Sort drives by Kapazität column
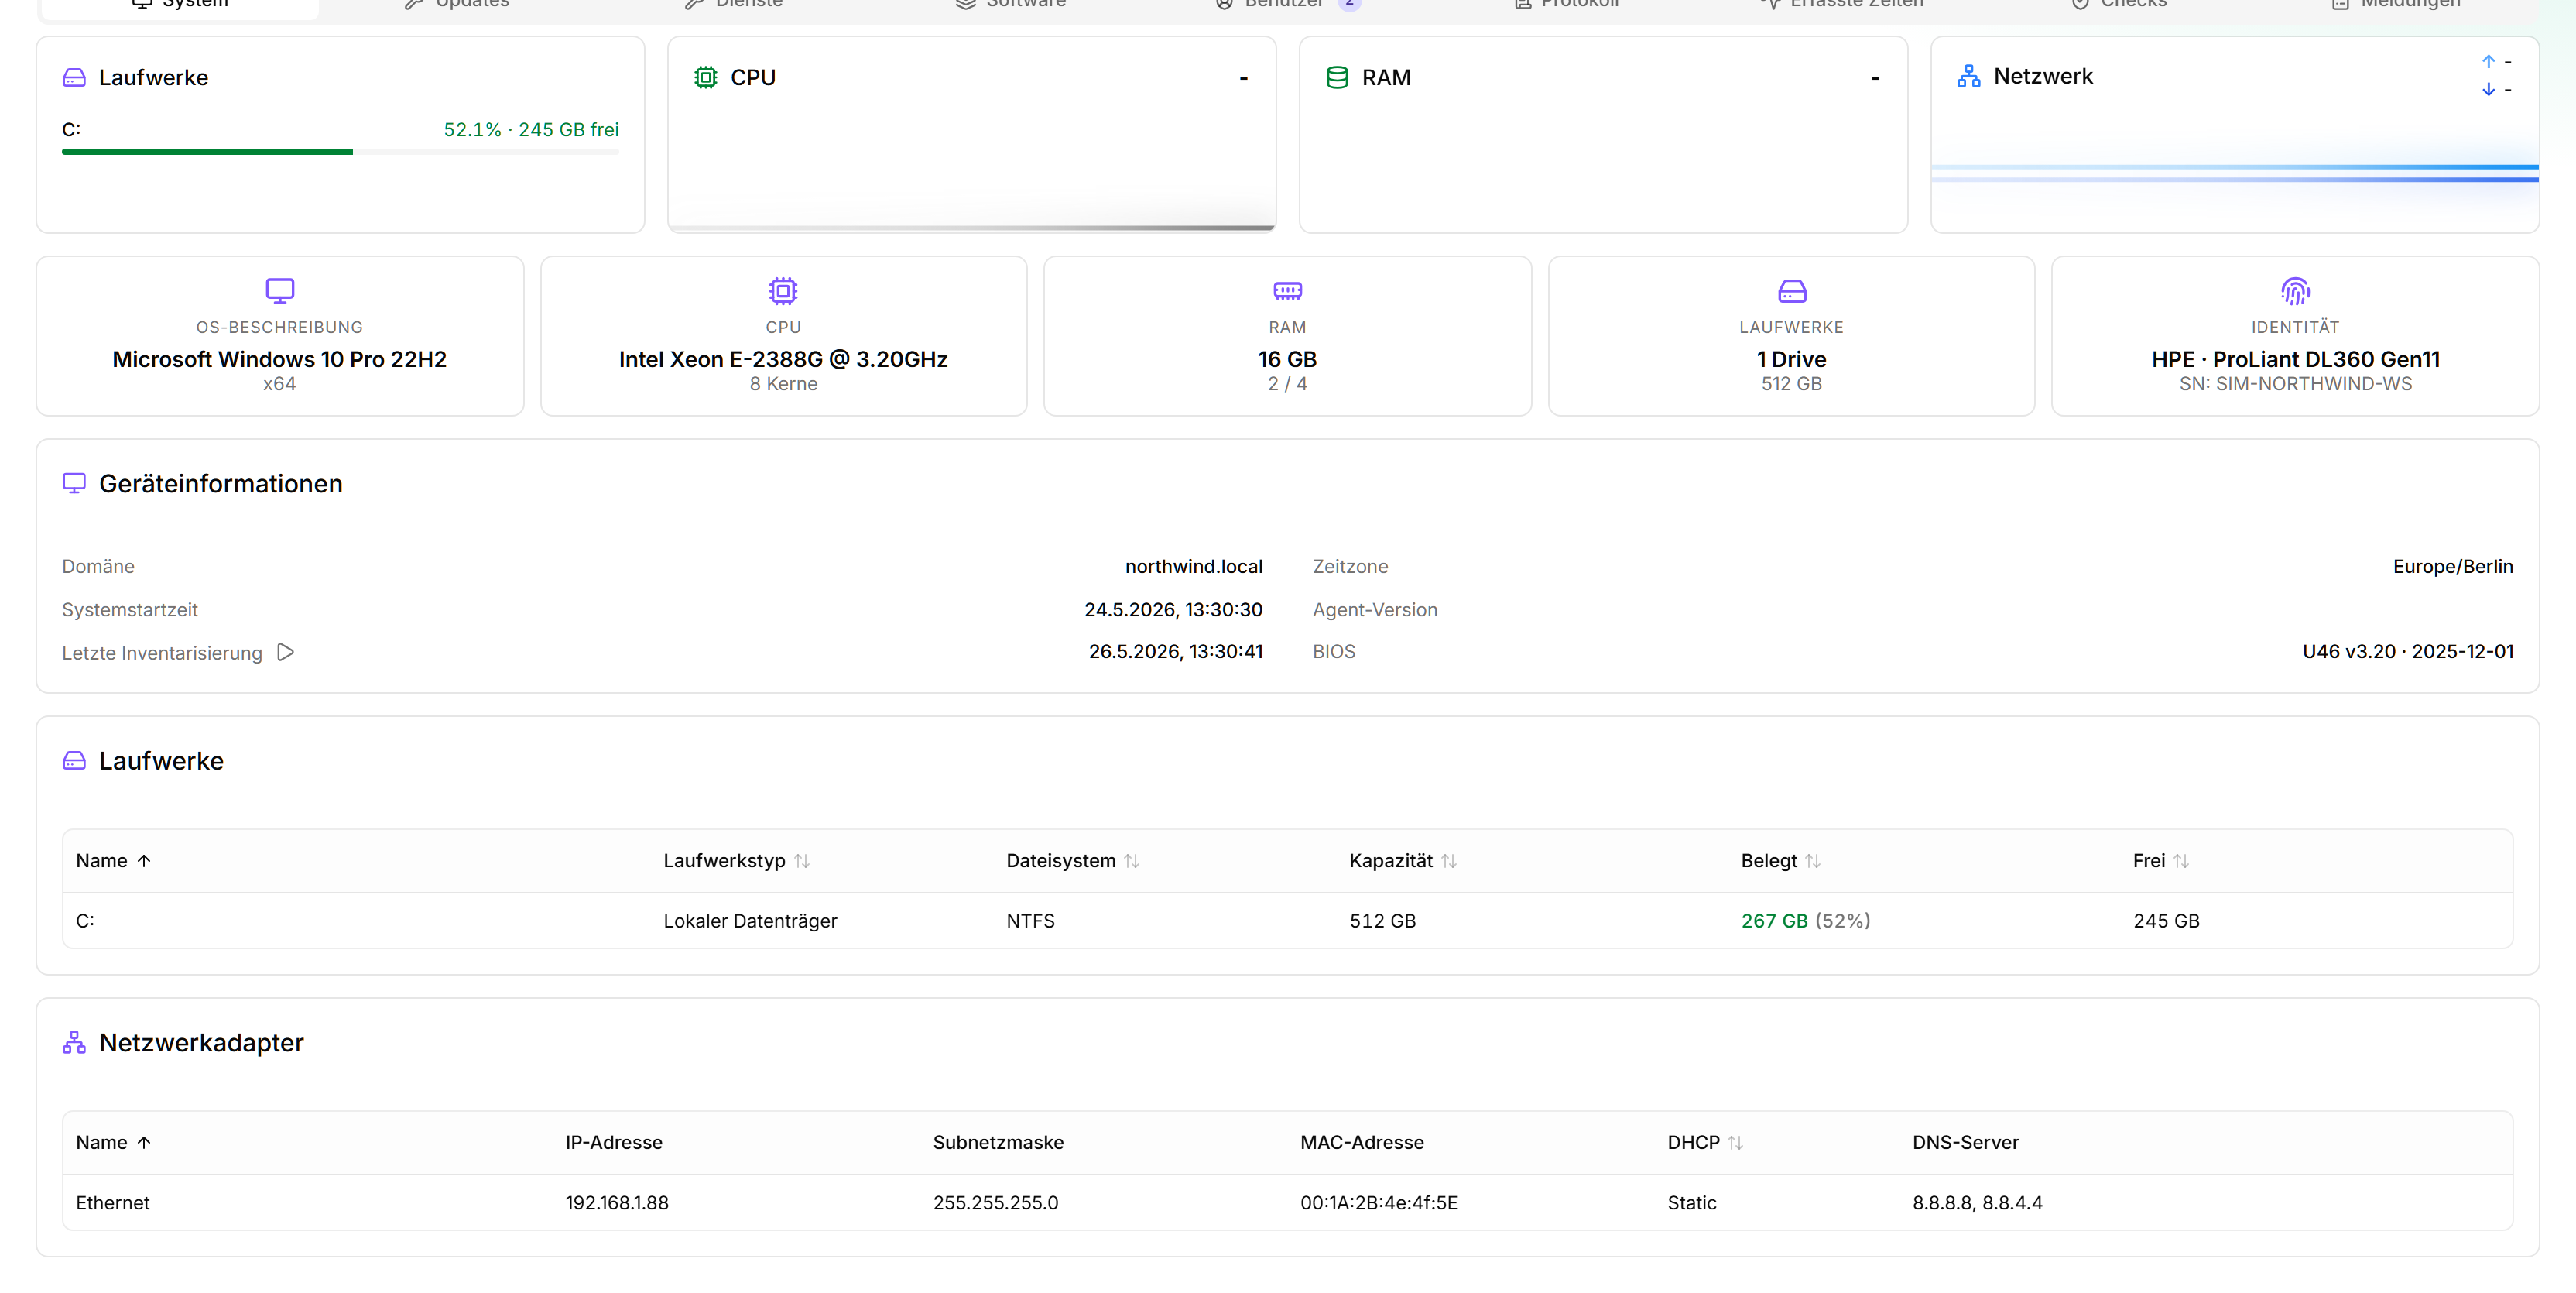2576x1293 pixels. click(x=1402, y=861)
